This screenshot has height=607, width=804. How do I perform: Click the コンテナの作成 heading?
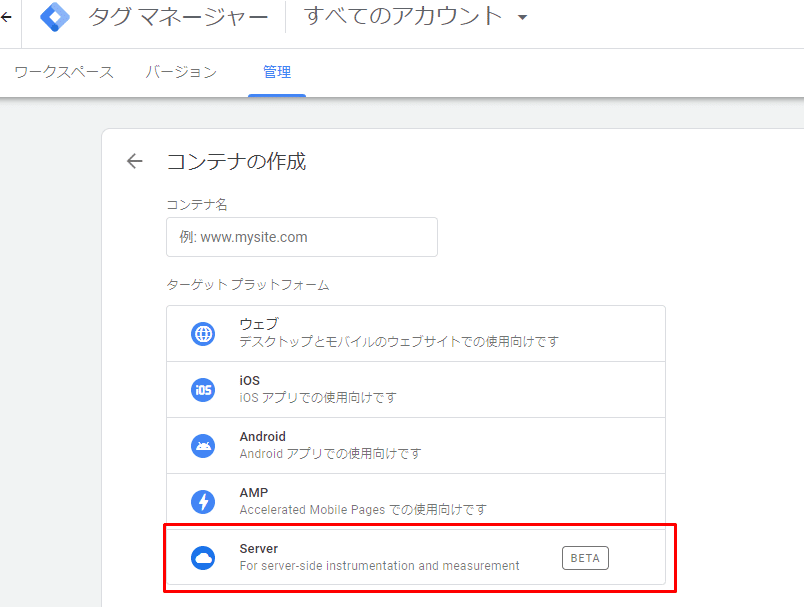236,161
